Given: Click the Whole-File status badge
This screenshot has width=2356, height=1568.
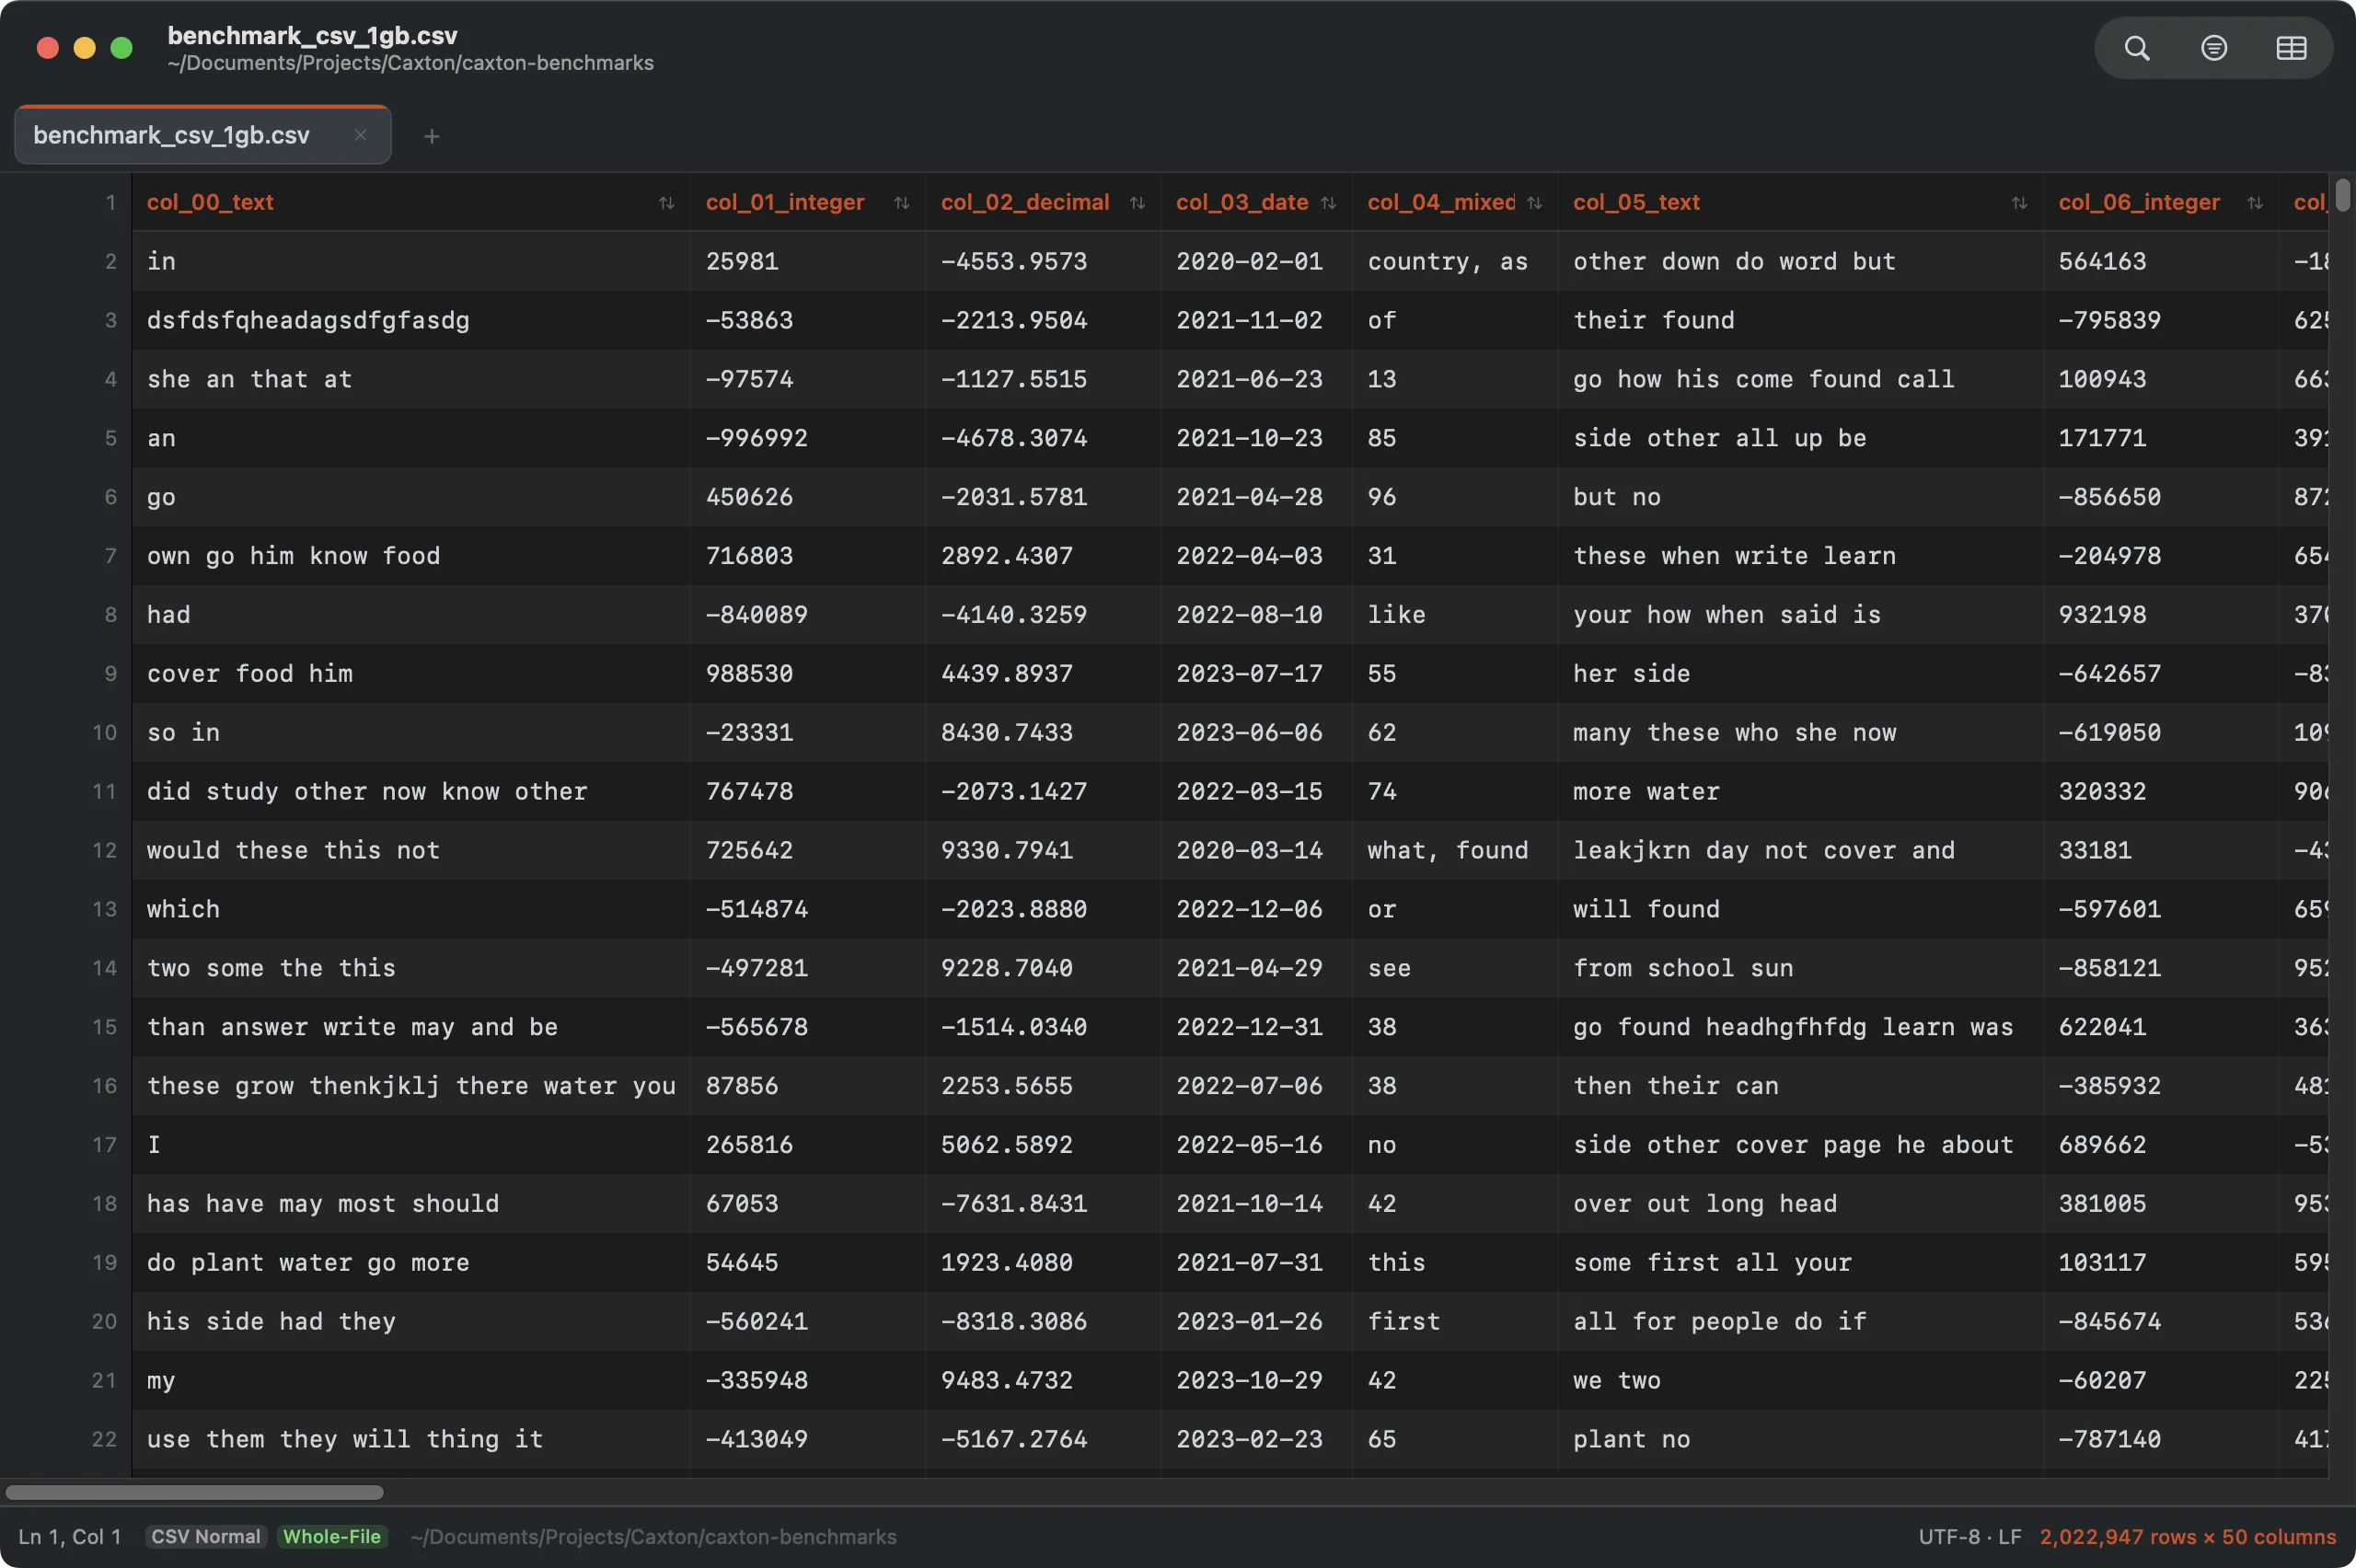Looking at the screenshot, I should (332, 1536).
